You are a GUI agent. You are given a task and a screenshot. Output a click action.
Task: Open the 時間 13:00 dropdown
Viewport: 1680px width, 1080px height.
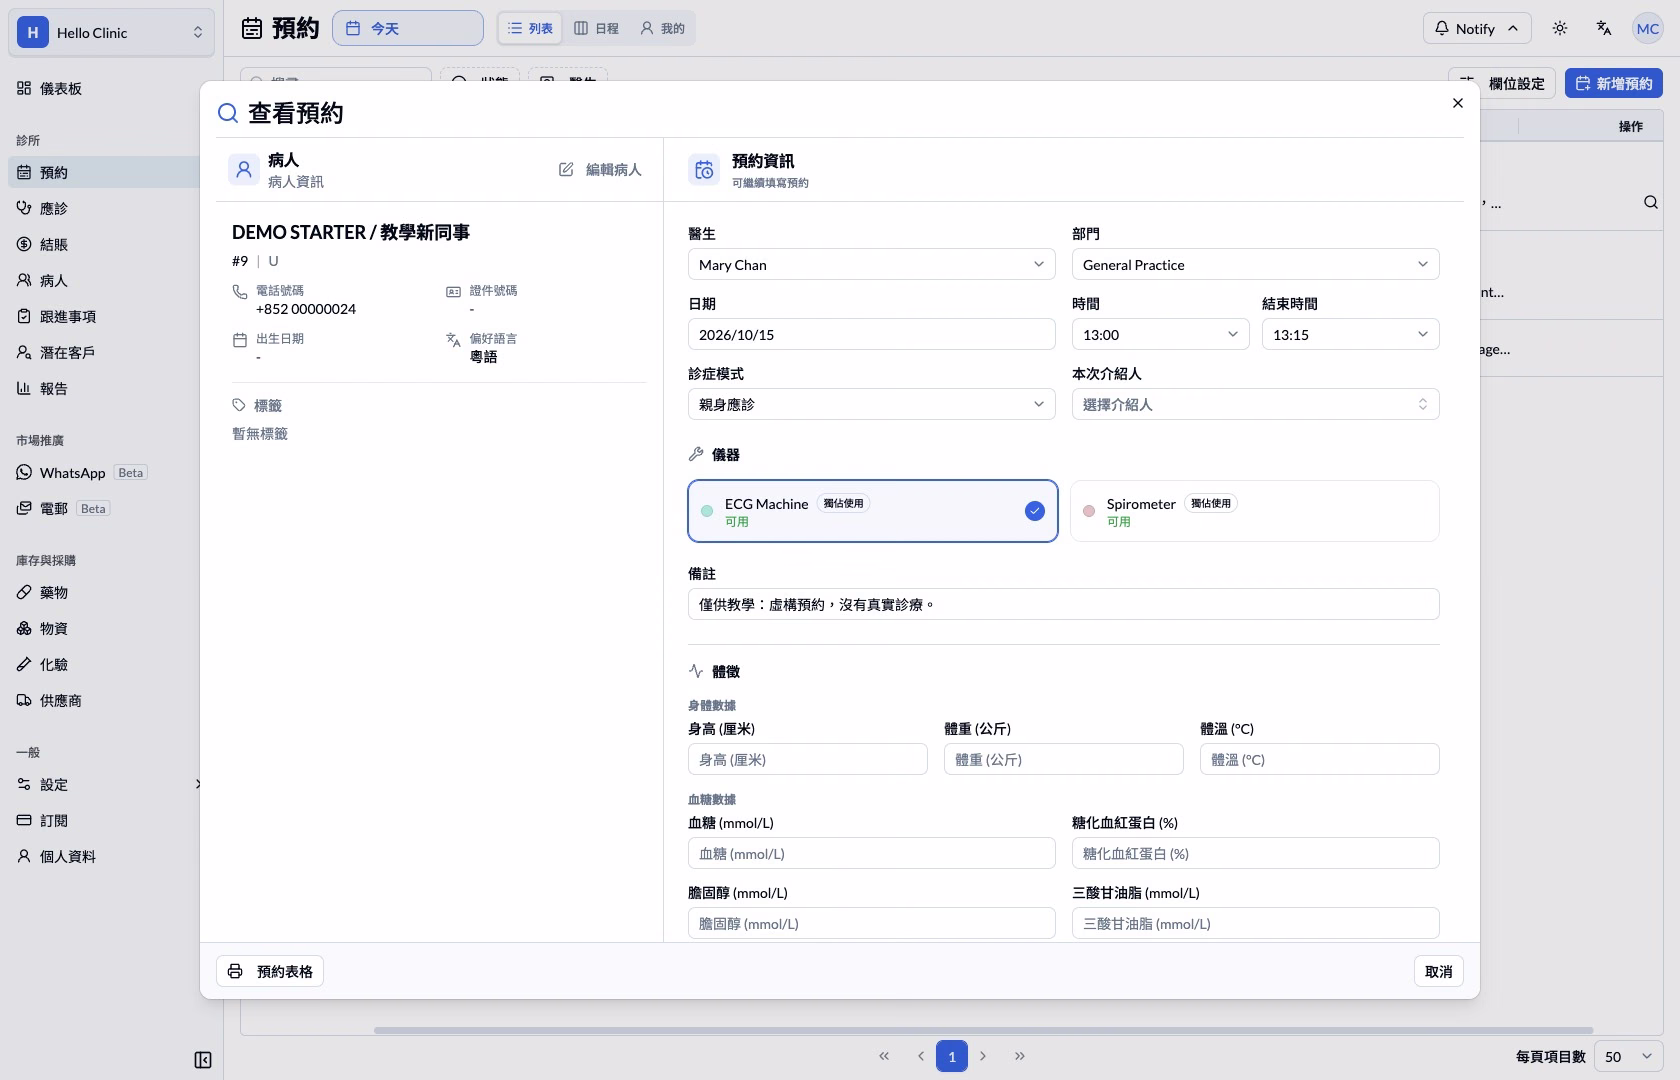click(1161, 334)
